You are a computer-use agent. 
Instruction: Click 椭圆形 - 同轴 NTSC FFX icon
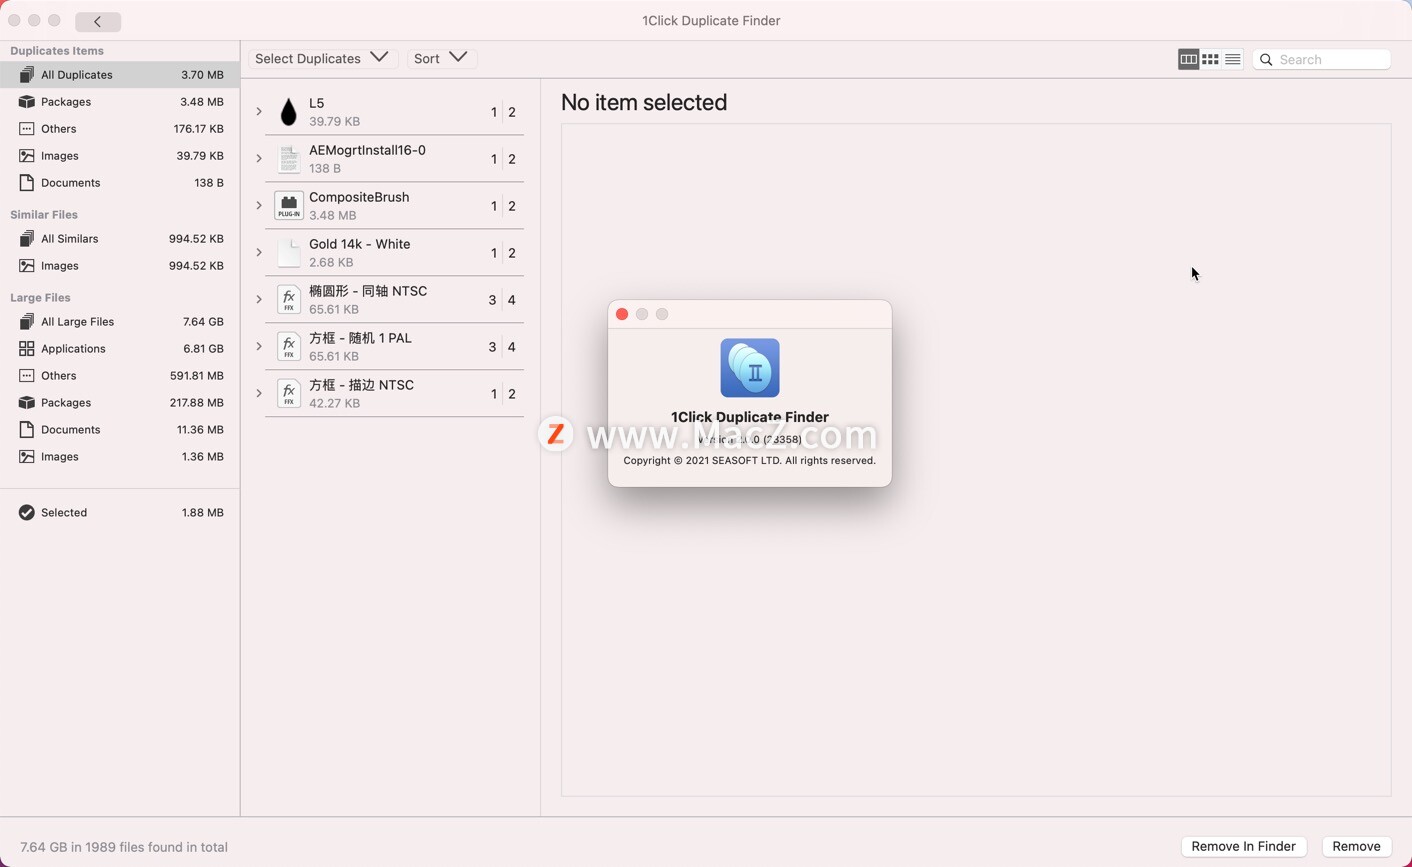tap(289, 300)
